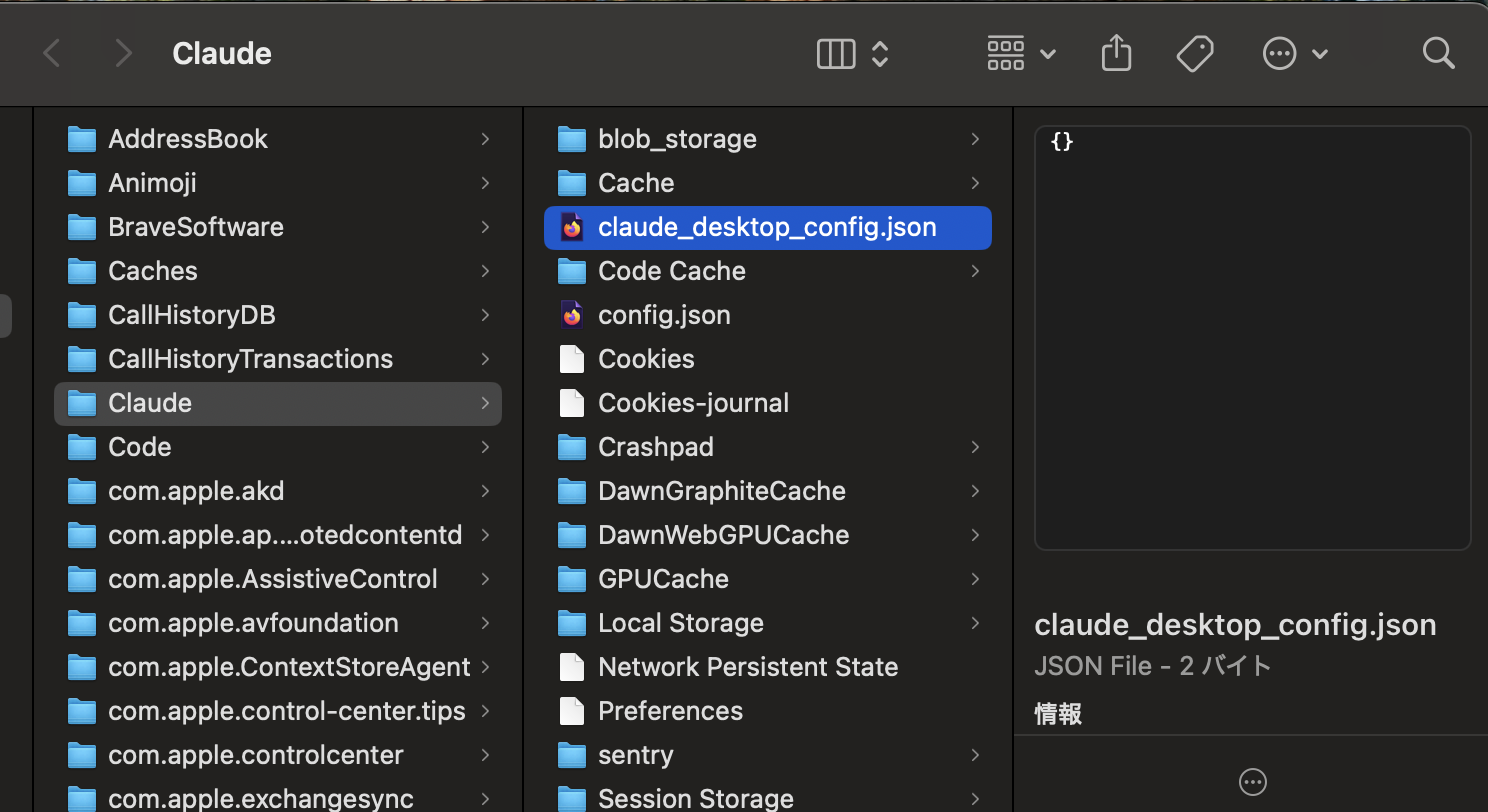Expand Caches via its chevron
Image resolution: width=1488 pixels, height=812 pixels.
pyautogui.click(x=485, y=271)
